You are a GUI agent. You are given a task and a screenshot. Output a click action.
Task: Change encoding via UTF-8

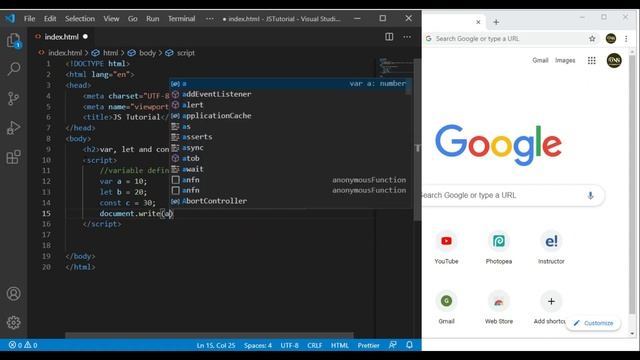[289, 345]
